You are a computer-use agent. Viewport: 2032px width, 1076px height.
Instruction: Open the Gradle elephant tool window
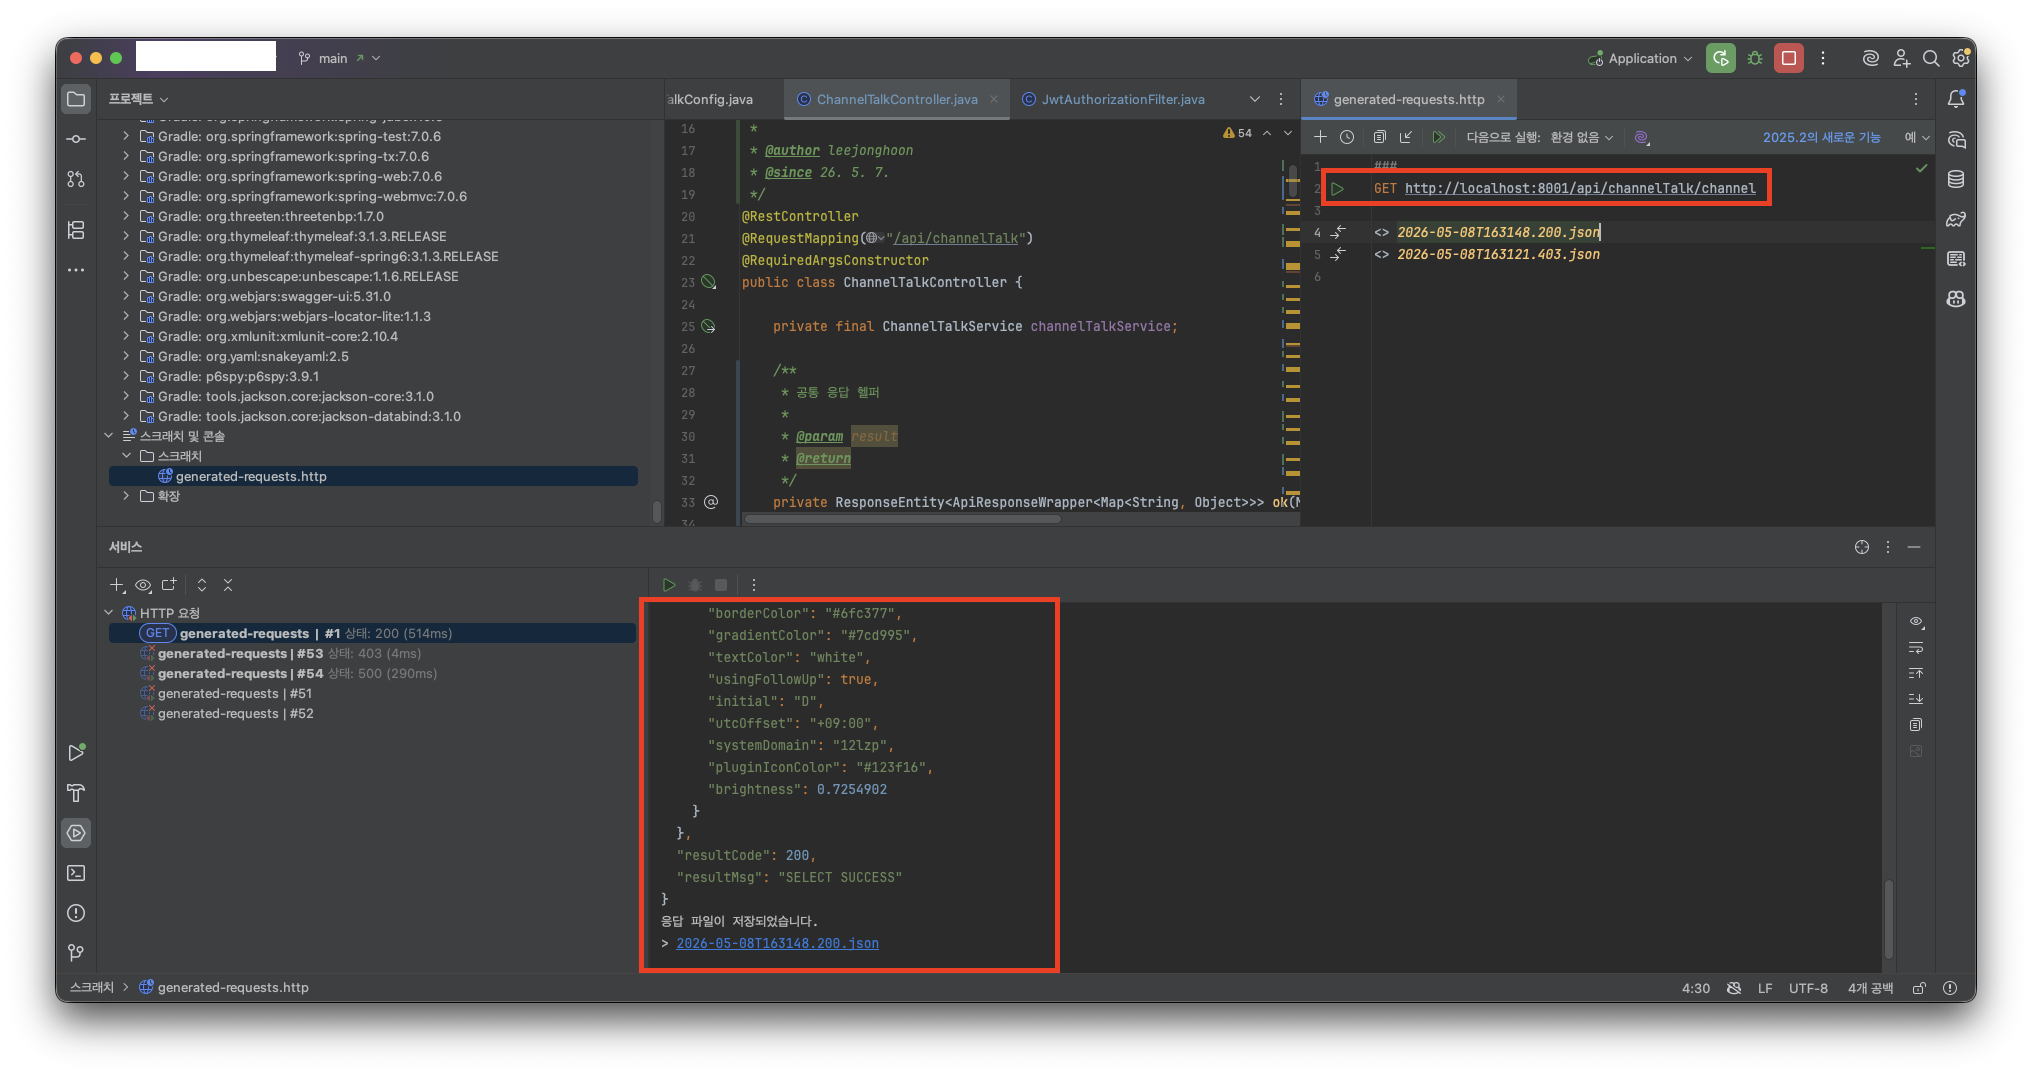(x=1956, y=219)
